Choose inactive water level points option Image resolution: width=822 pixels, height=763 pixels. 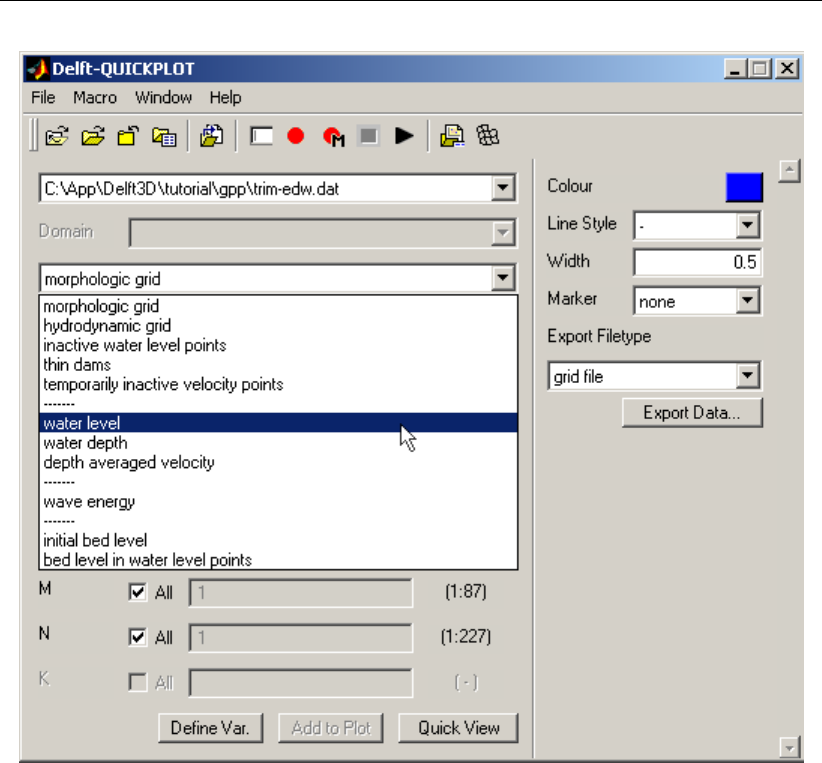tap(278, 345)
